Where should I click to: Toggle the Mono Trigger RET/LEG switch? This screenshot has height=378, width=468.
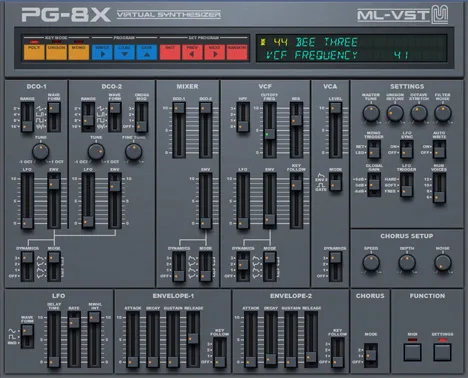[x=374, y=149]
